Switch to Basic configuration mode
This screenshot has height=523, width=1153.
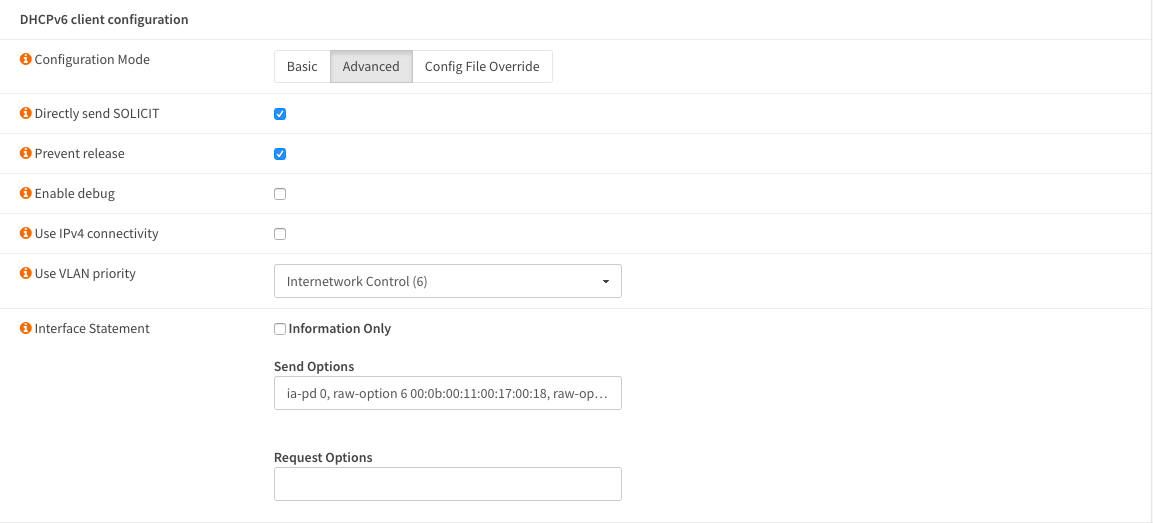pyautogui.click(x=302, y=67)
